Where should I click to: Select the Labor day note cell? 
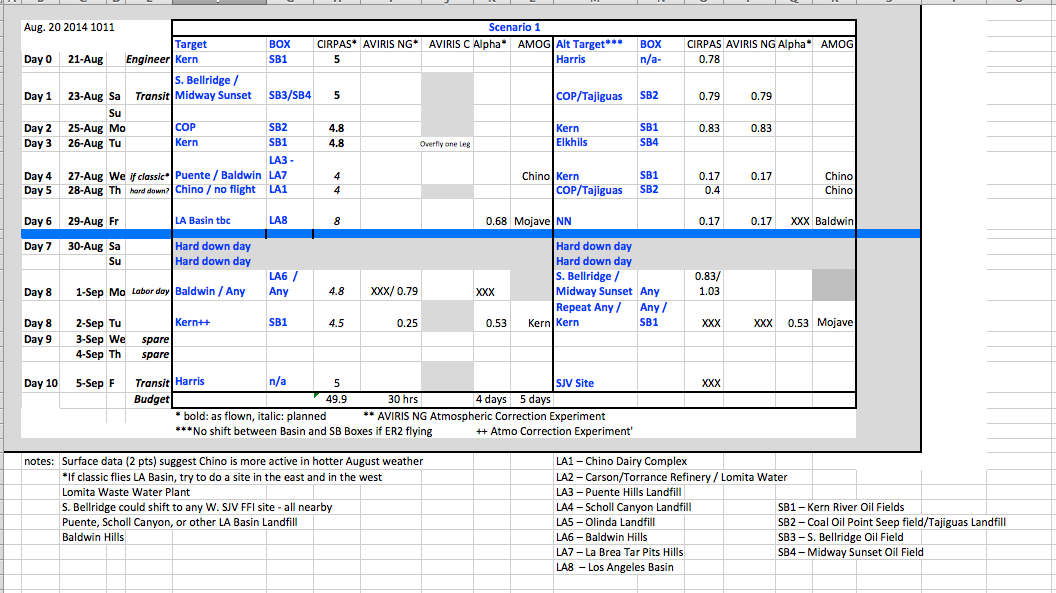[151, 292]
